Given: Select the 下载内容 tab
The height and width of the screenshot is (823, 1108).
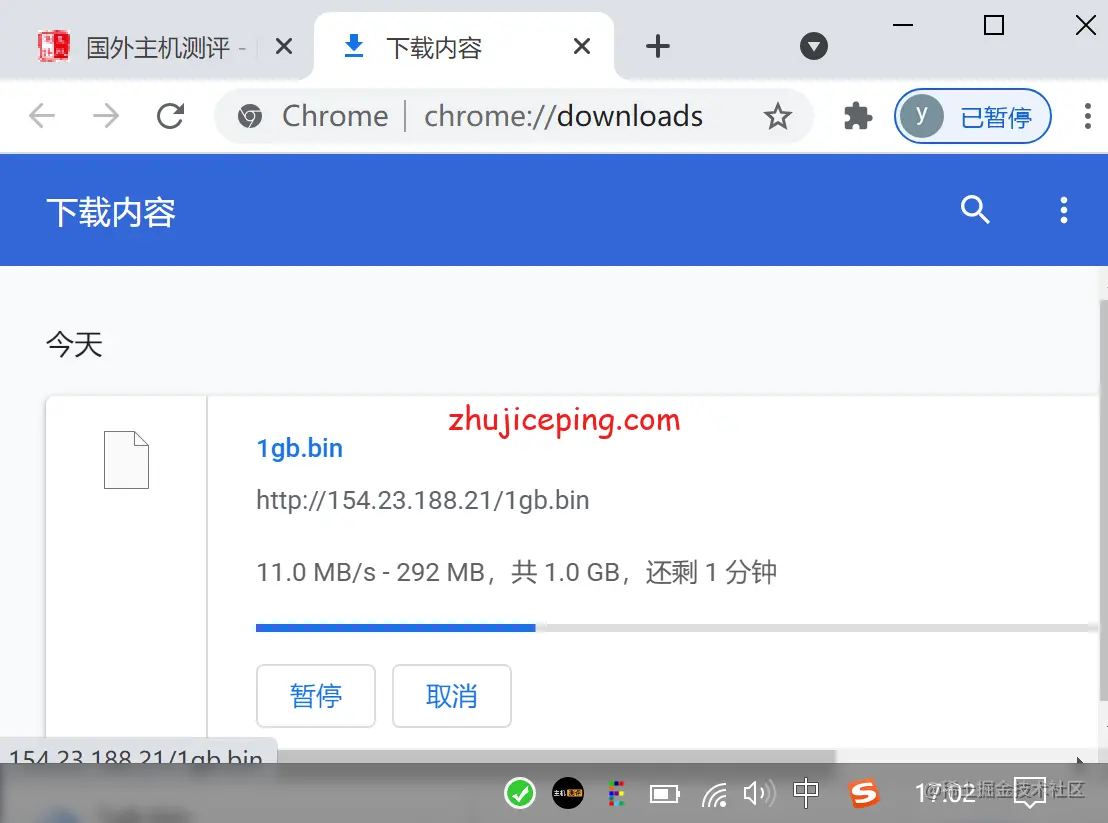Looking at the screenshot, I should coord(434,46).
